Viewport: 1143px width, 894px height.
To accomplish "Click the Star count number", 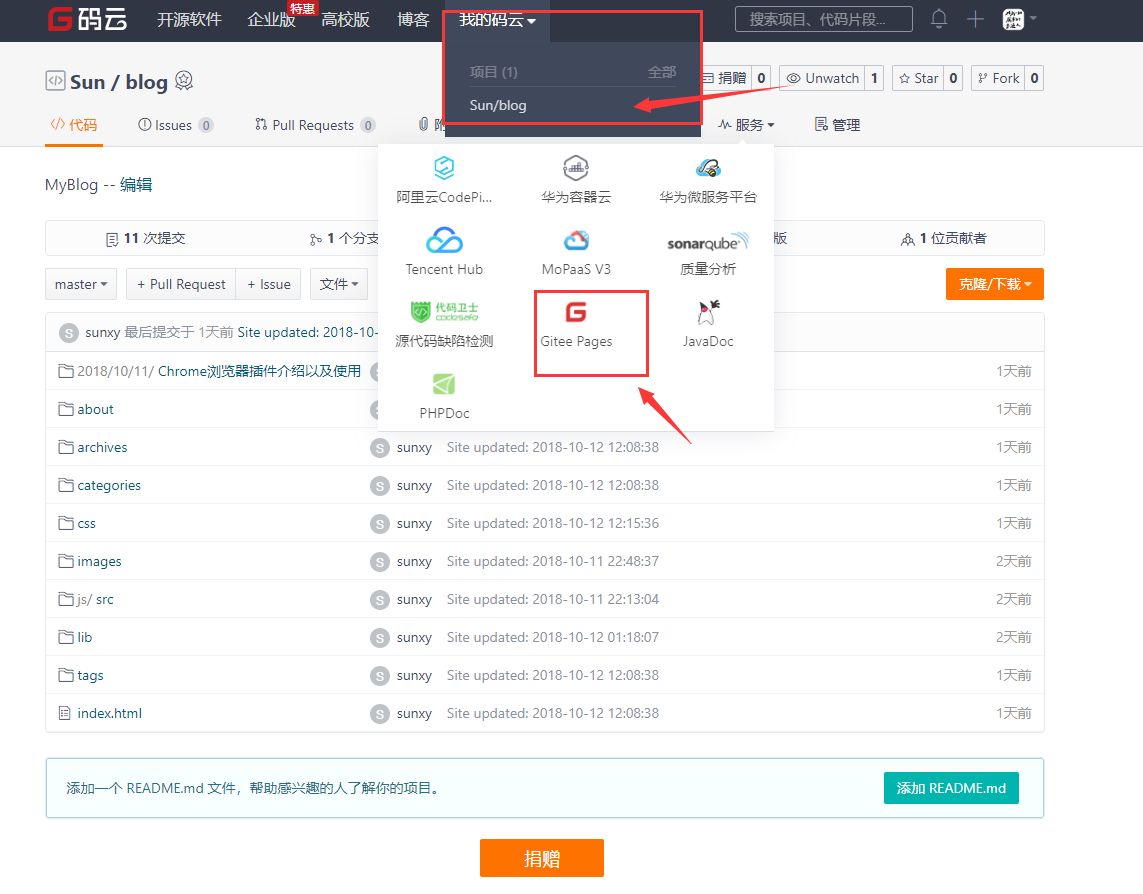I will 953,78.
